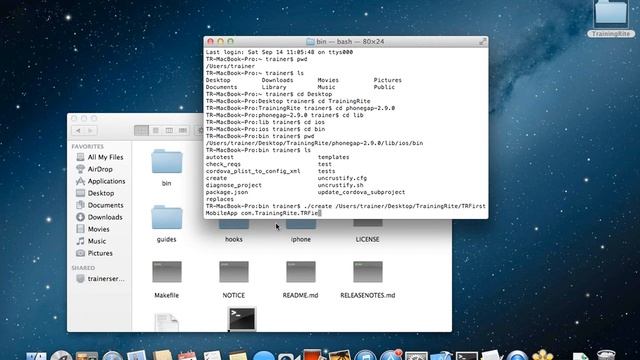The width and height of the screenshot is (640, 360).
Task: Click the SHARED sidebar heading
Action: (83, 268)
